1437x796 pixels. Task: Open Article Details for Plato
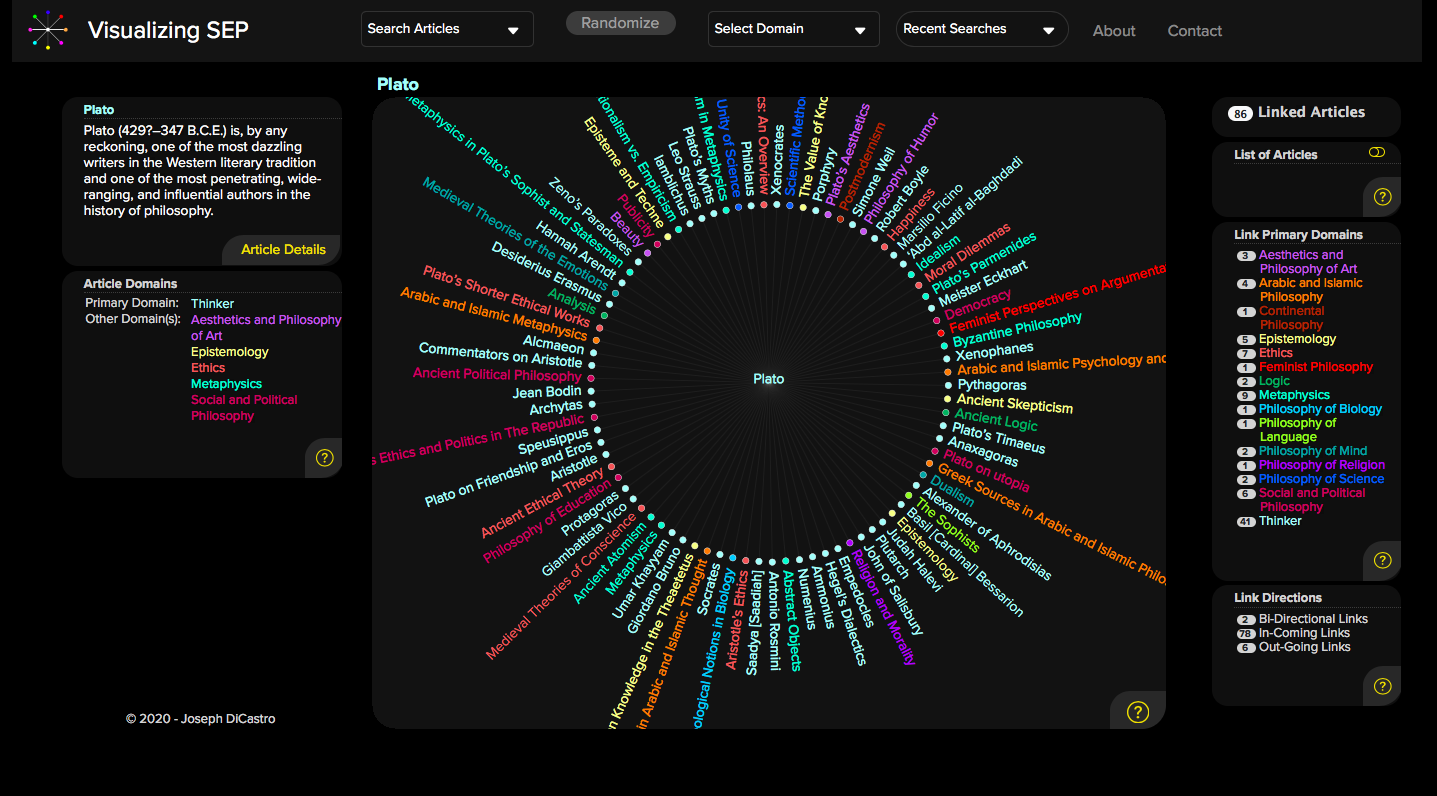(x=283, y=250)
